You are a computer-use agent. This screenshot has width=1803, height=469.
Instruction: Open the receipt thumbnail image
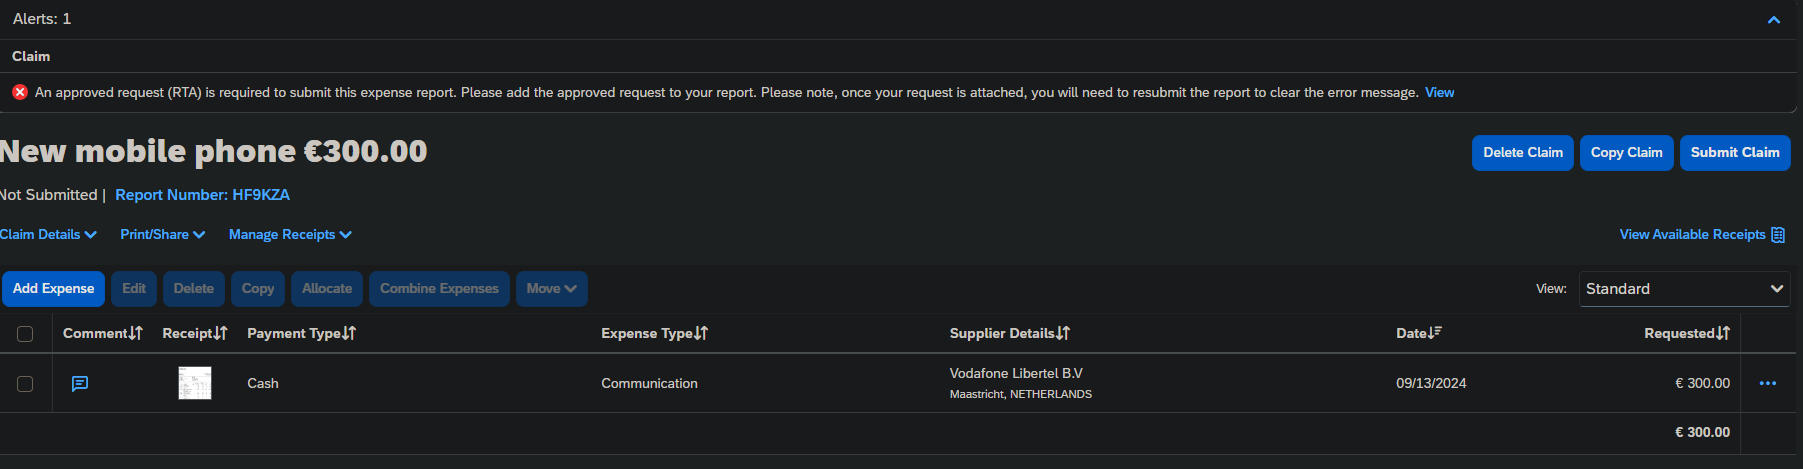pos(195,383)
